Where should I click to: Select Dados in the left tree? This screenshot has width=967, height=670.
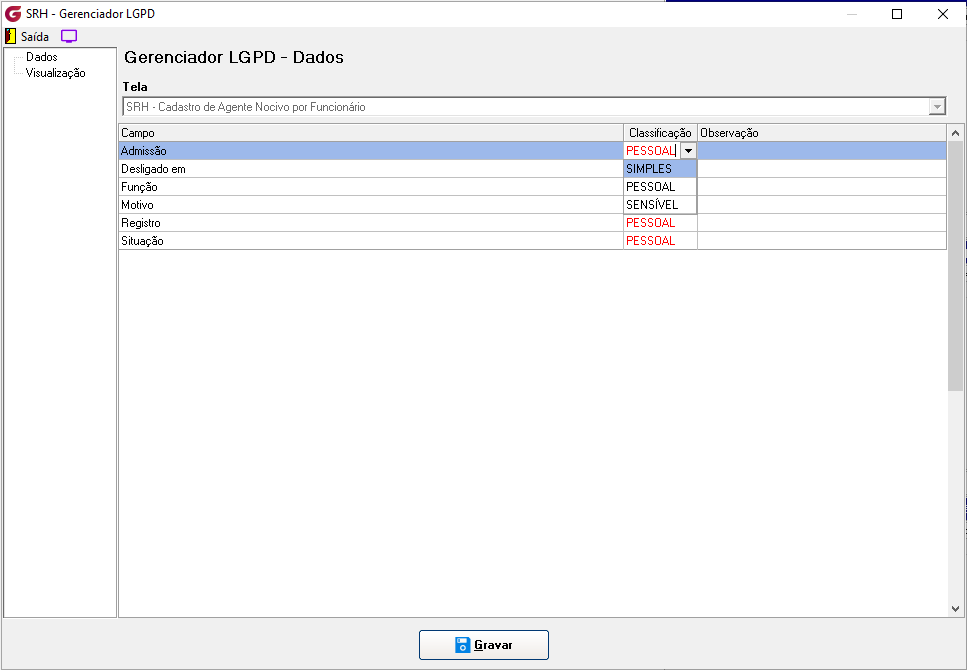pyautogui.click(x=41, y=57)
